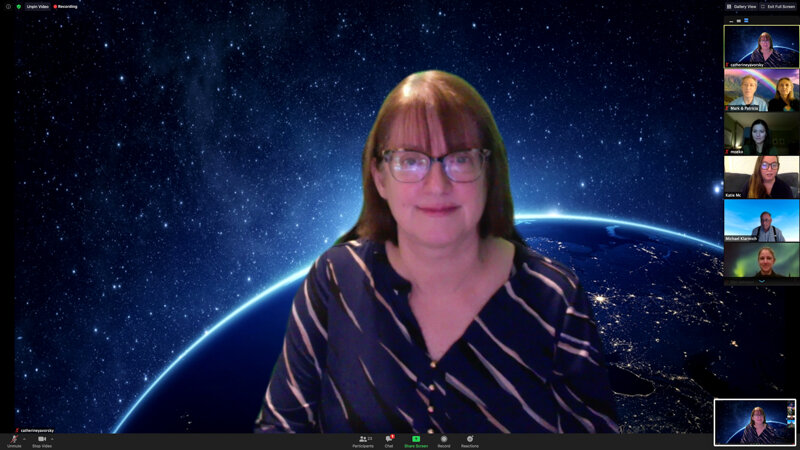Select Michael Klarovich video thumbnail
This screenshot has width=800, height=450.
pyautogui.click(x=761, y=220)
